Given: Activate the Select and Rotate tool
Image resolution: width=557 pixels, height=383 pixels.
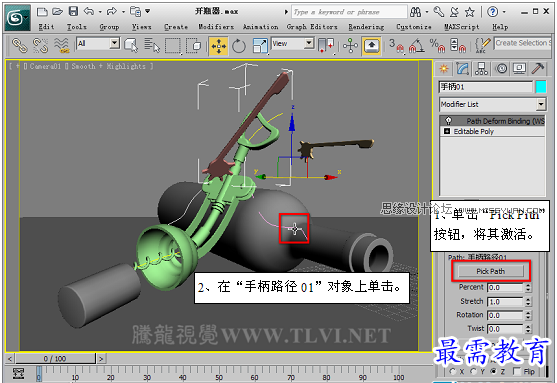Looking at the screenshot, I should click(x=239, y=46).
